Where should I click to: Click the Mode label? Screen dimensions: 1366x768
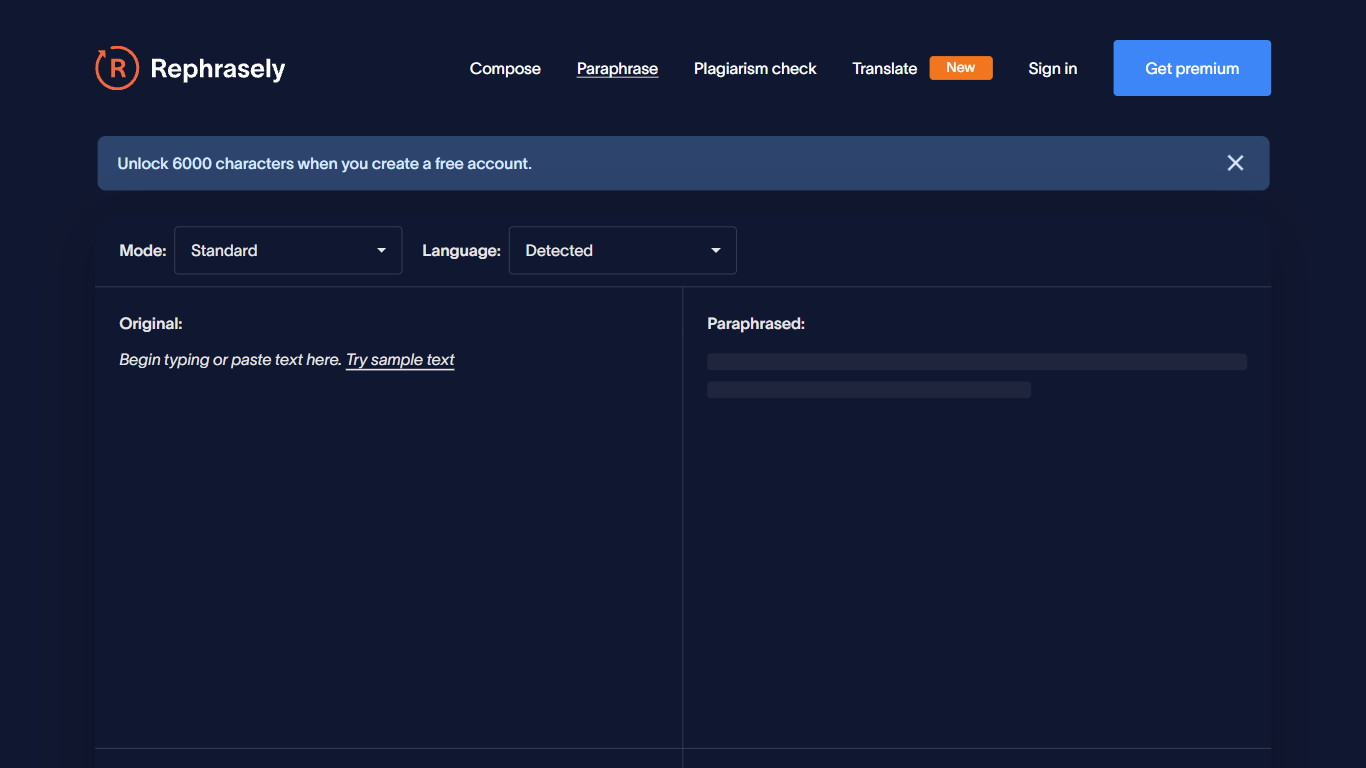pos(143,250)
